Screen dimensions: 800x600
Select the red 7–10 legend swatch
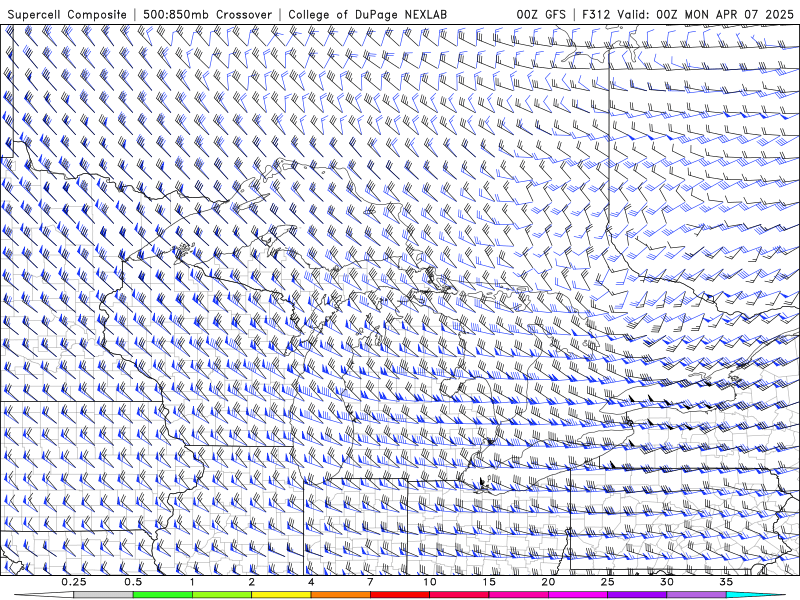tap(400, 595)
